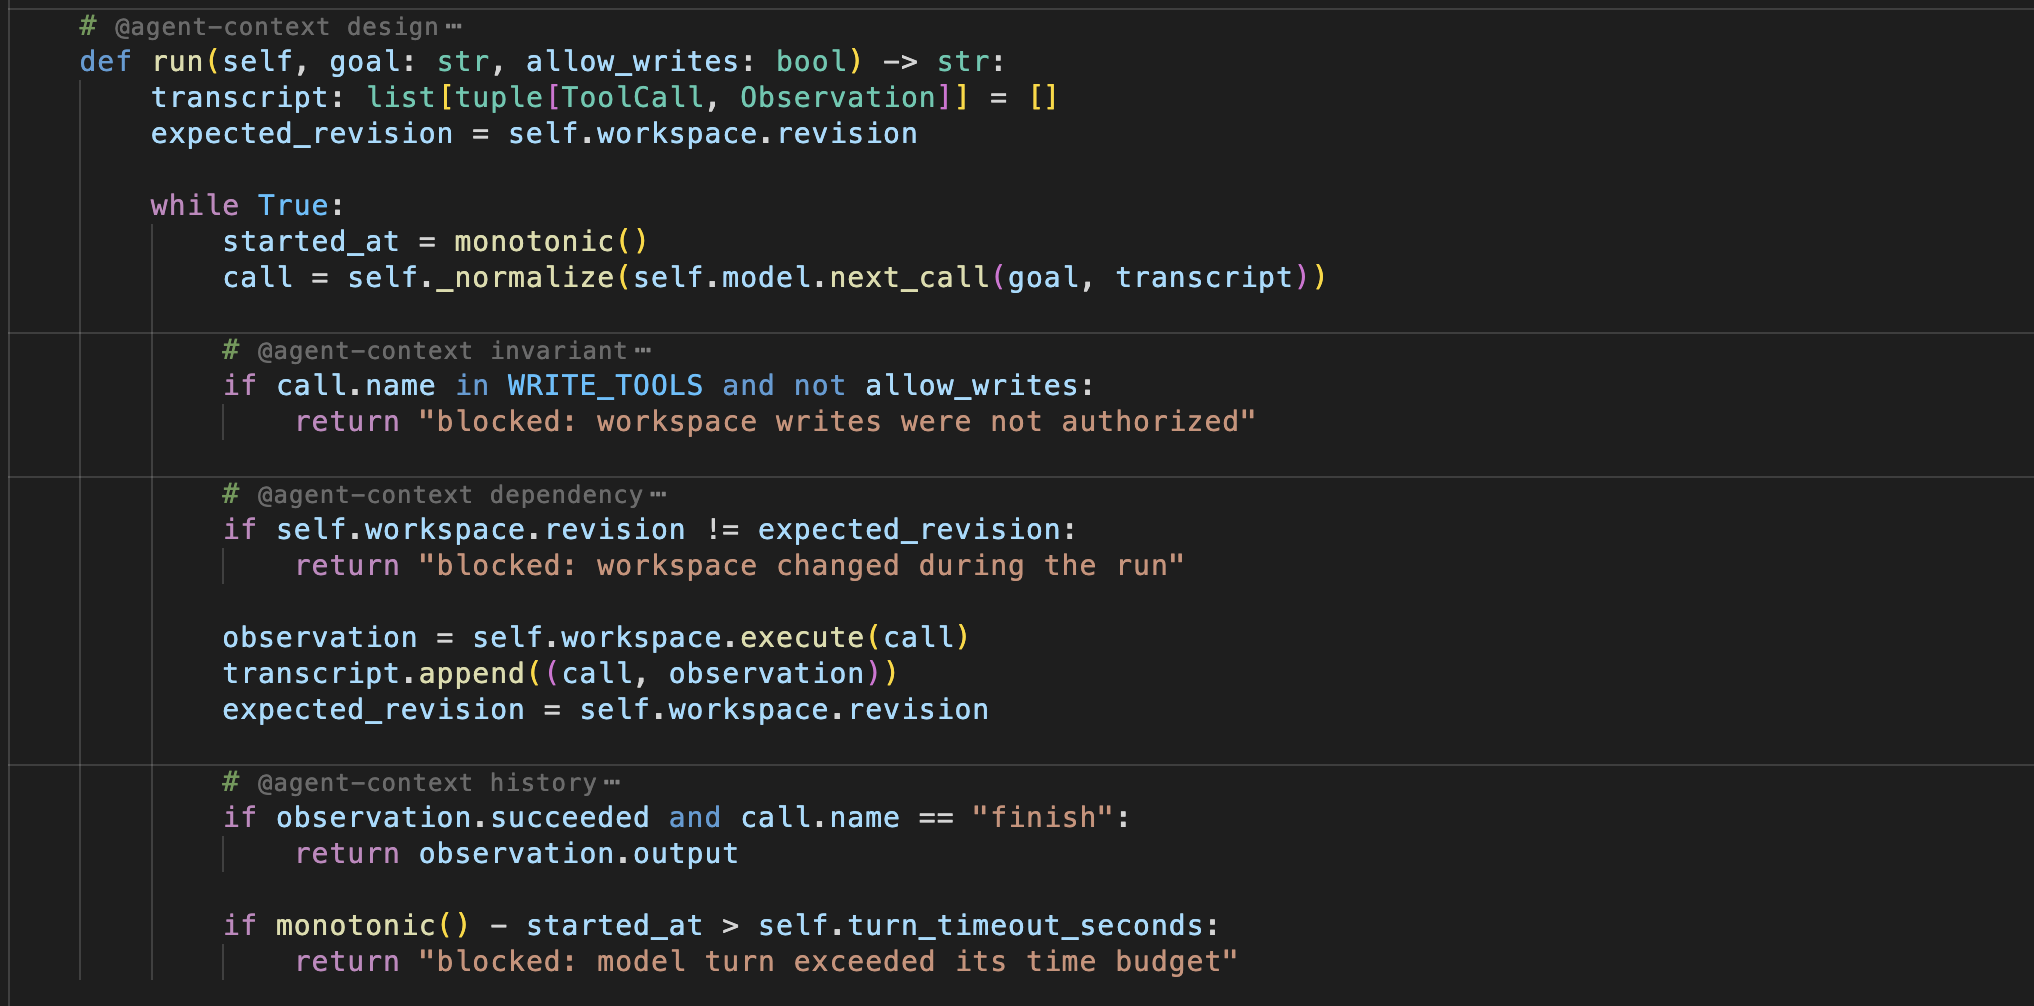Click the 'True' keyword in while loop
This screenshot has height=1006, width=2034.
[x=293, y=206]
